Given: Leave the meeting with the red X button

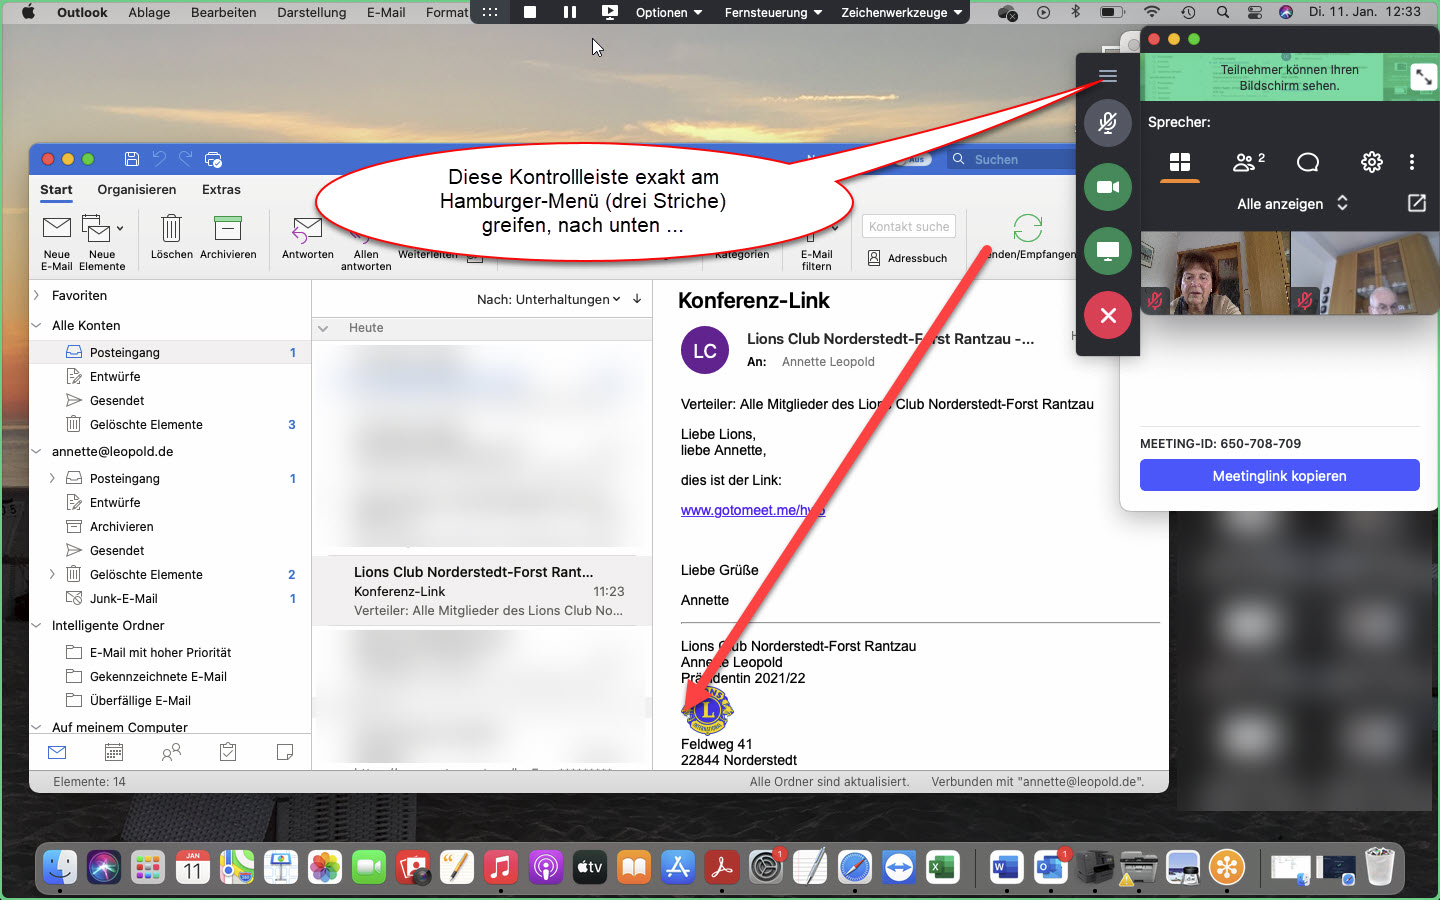Looking at the screenshot, I should 1108,315.
